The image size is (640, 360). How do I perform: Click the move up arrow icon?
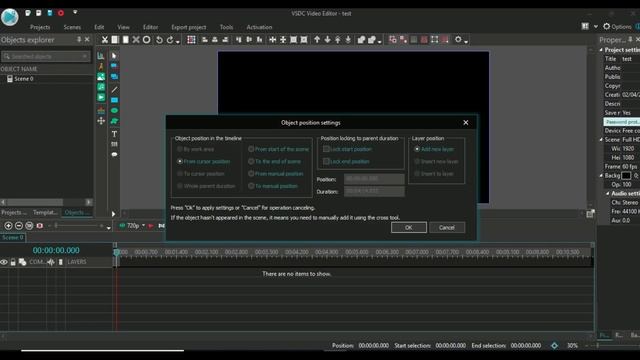(317, 40)
